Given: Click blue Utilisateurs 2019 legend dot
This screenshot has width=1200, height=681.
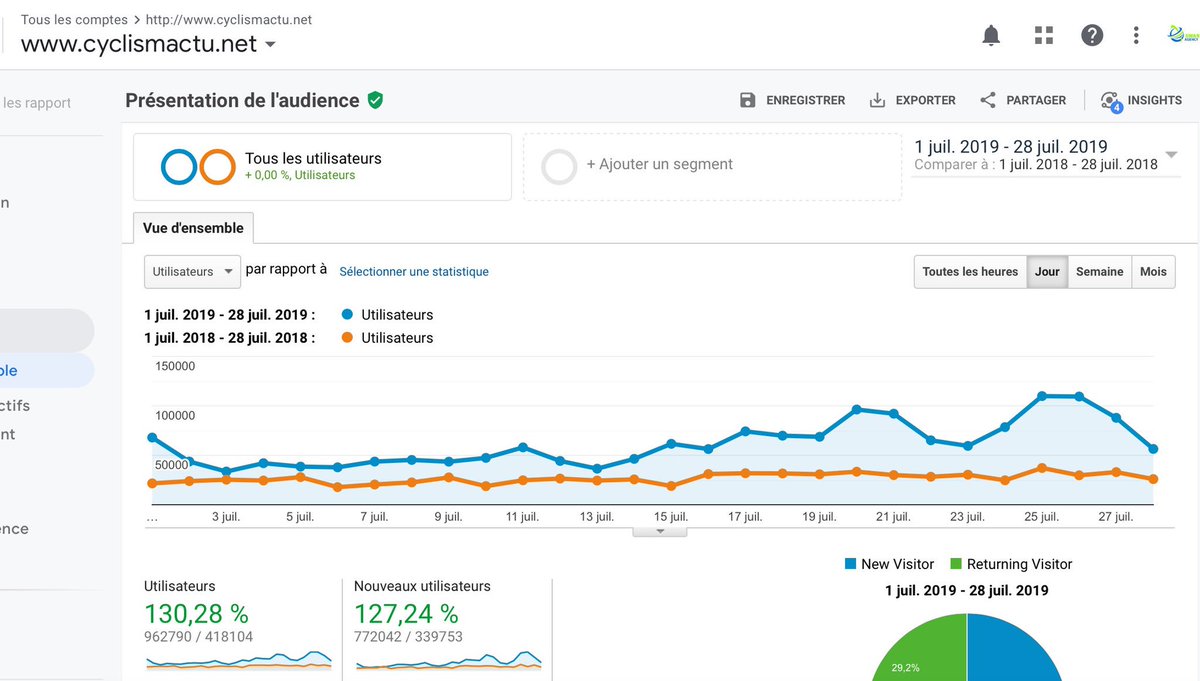Looking at the screenshot, I should 346,314.
